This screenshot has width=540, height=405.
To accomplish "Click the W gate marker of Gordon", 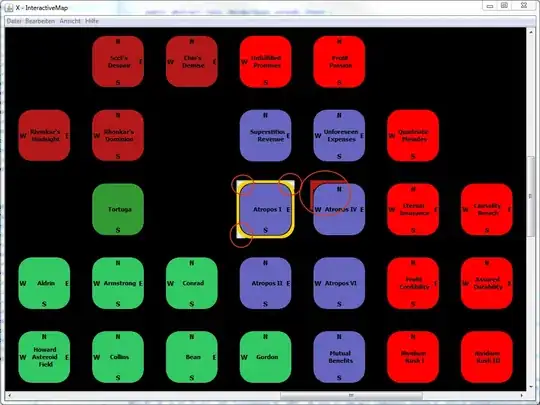I will click(x=244, y=357).
